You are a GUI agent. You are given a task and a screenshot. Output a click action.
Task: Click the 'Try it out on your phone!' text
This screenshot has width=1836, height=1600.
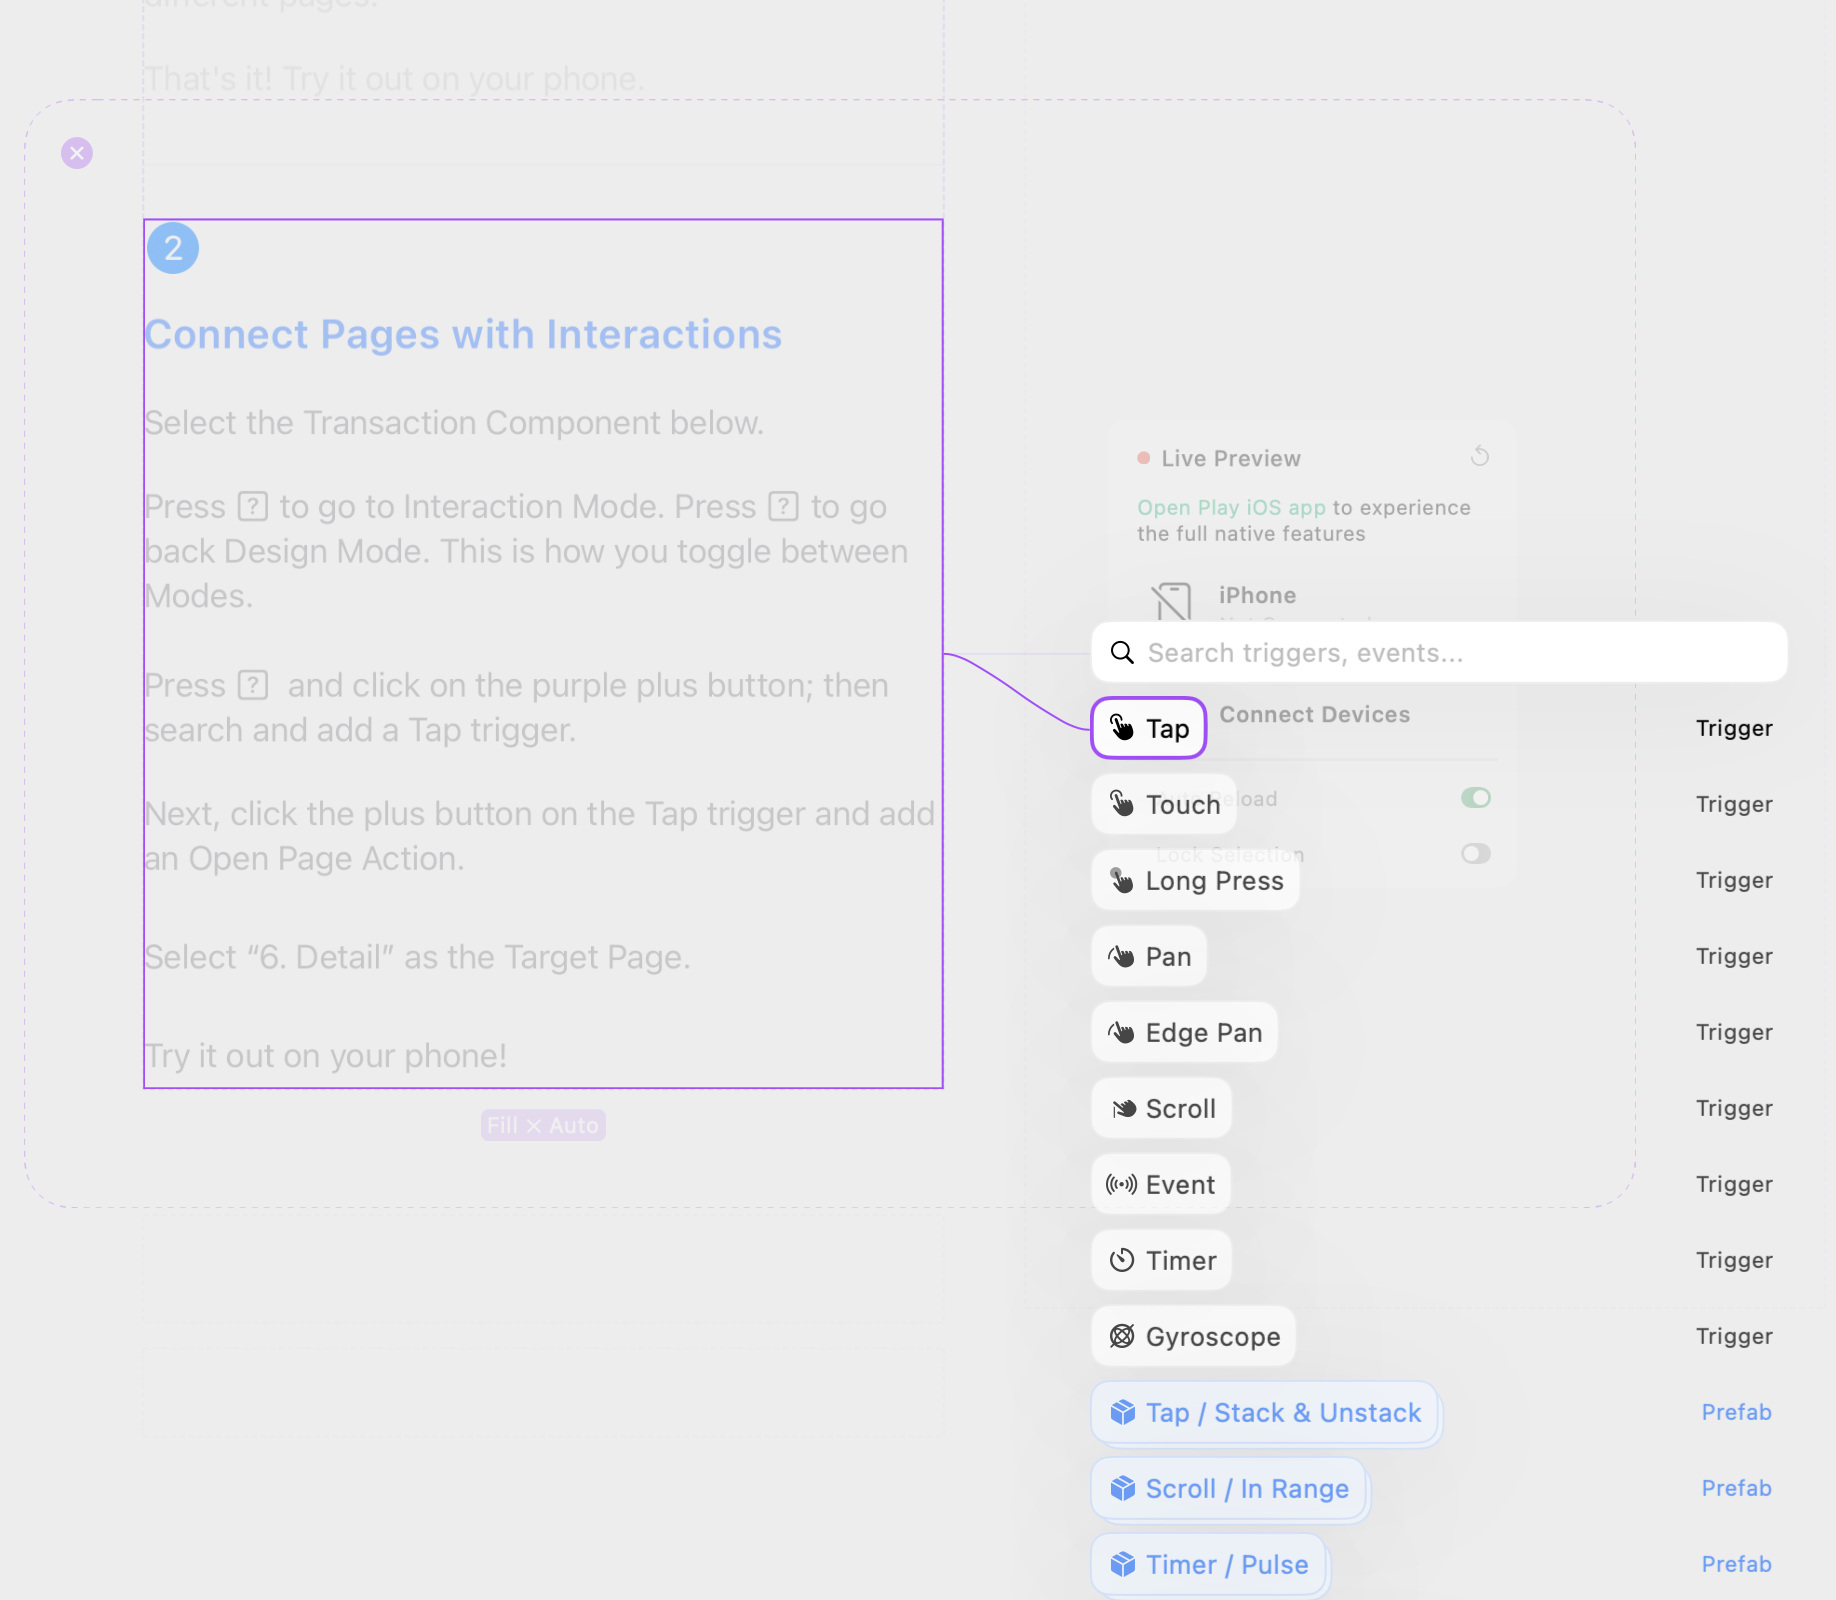pyautogui.click(x=326, y=1055)
